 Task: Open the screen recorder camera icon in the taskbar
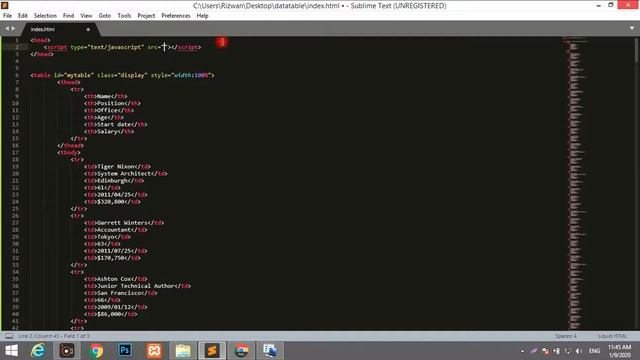pos(67,351)
